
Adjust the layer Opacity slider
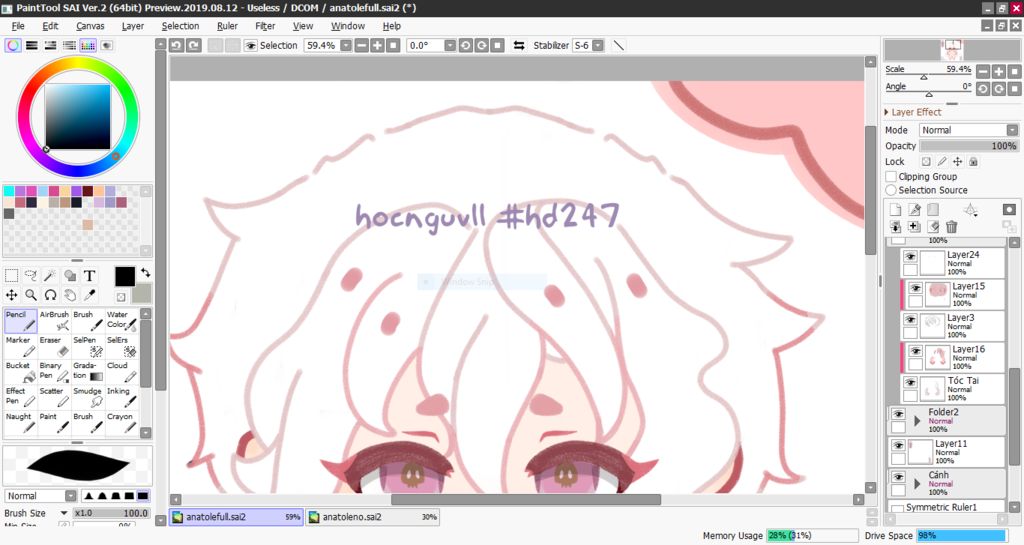tap(969, 146)
